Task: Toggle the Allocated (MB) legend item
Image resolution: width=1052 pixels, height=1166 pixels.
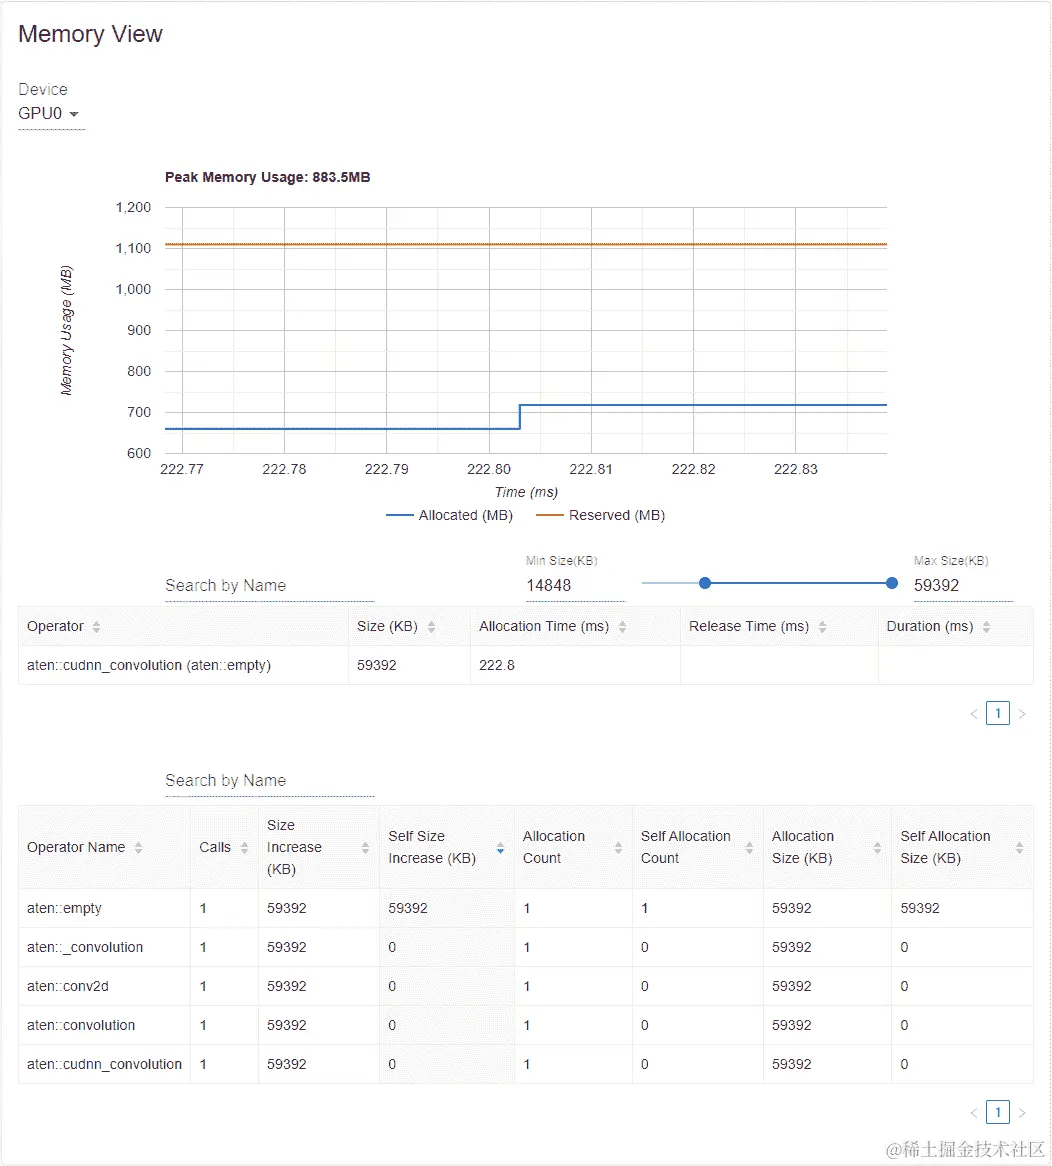Action: tap(450, 515)
